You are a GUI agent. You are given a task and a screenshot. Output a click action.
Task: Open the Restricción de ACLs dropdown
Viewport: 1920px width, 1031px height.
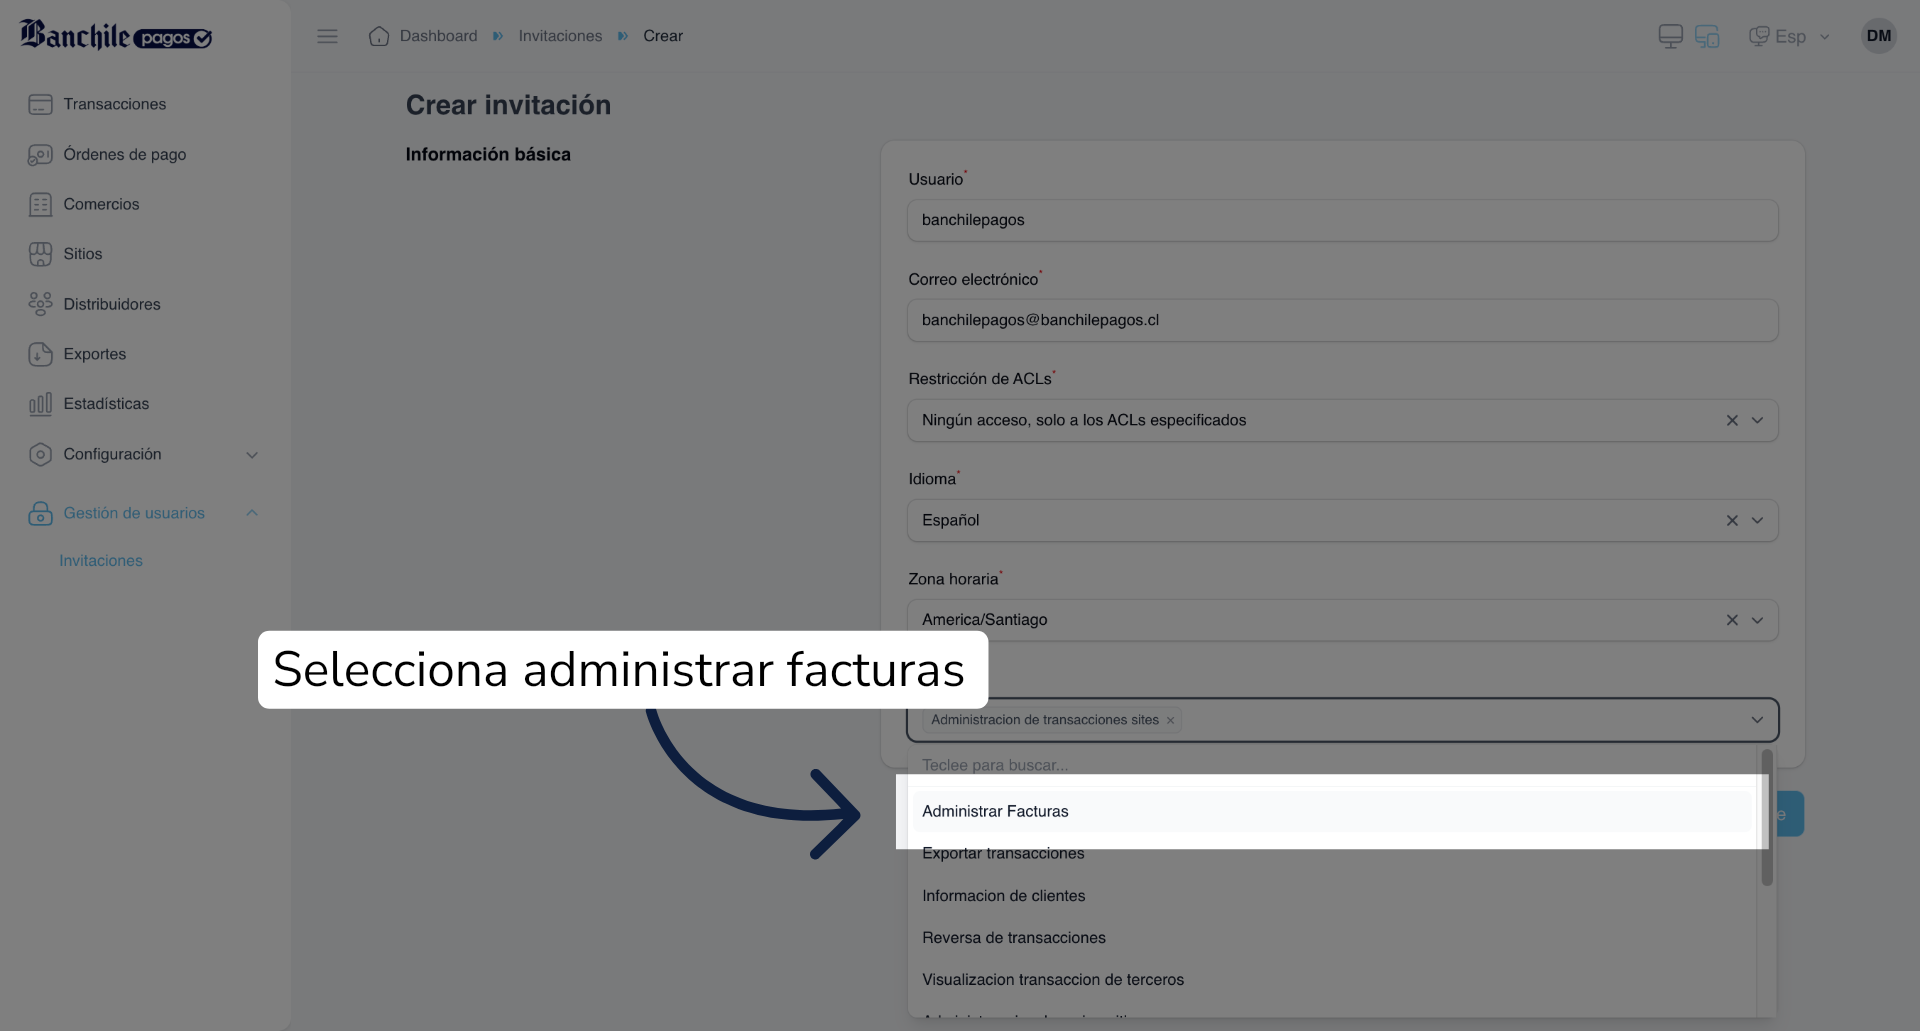(1757, 420)
